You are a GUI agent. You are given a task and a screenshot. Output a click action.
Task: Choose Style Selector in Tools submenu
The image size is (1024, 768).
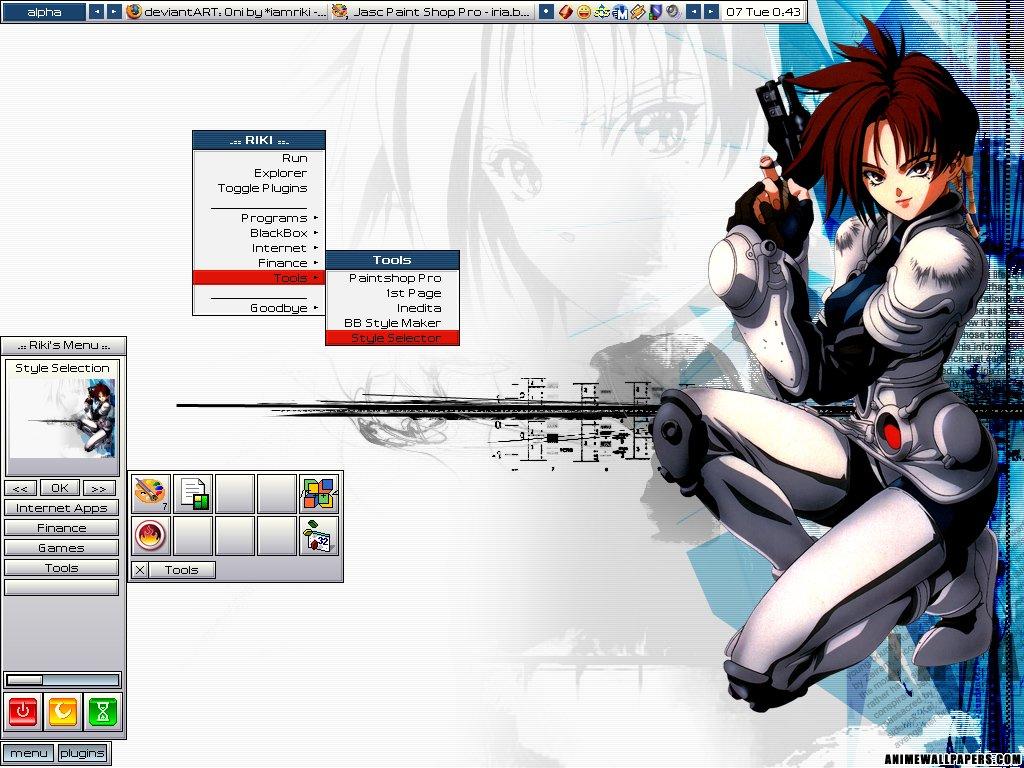[392, 338]
